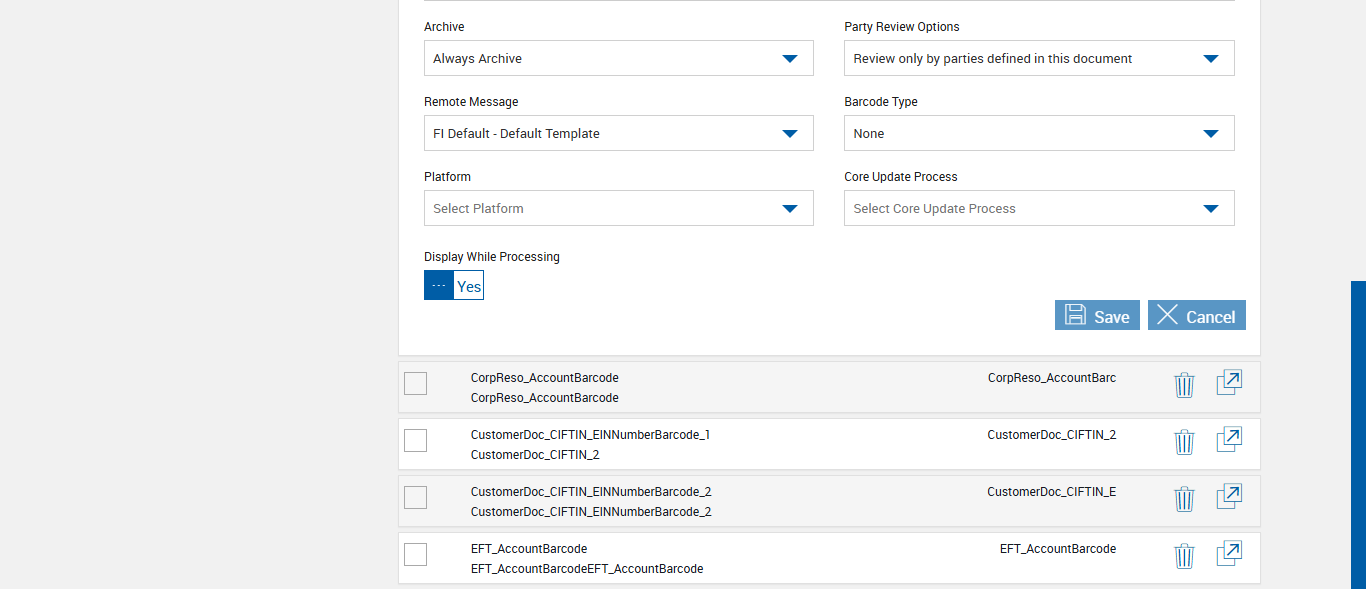Select a platform from Platform dropdown
This screenshot has height=589, width=1366.
tap(618, 208)
